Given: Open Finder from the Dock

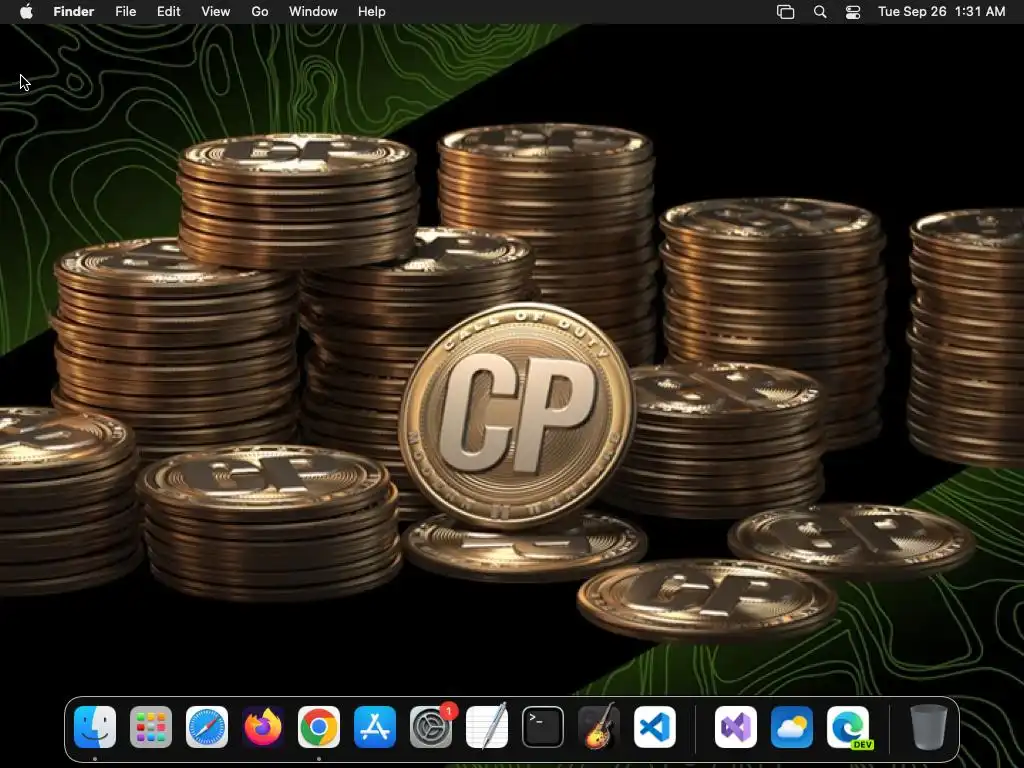Looking at the screenshot, I should (x=95, y=727).
